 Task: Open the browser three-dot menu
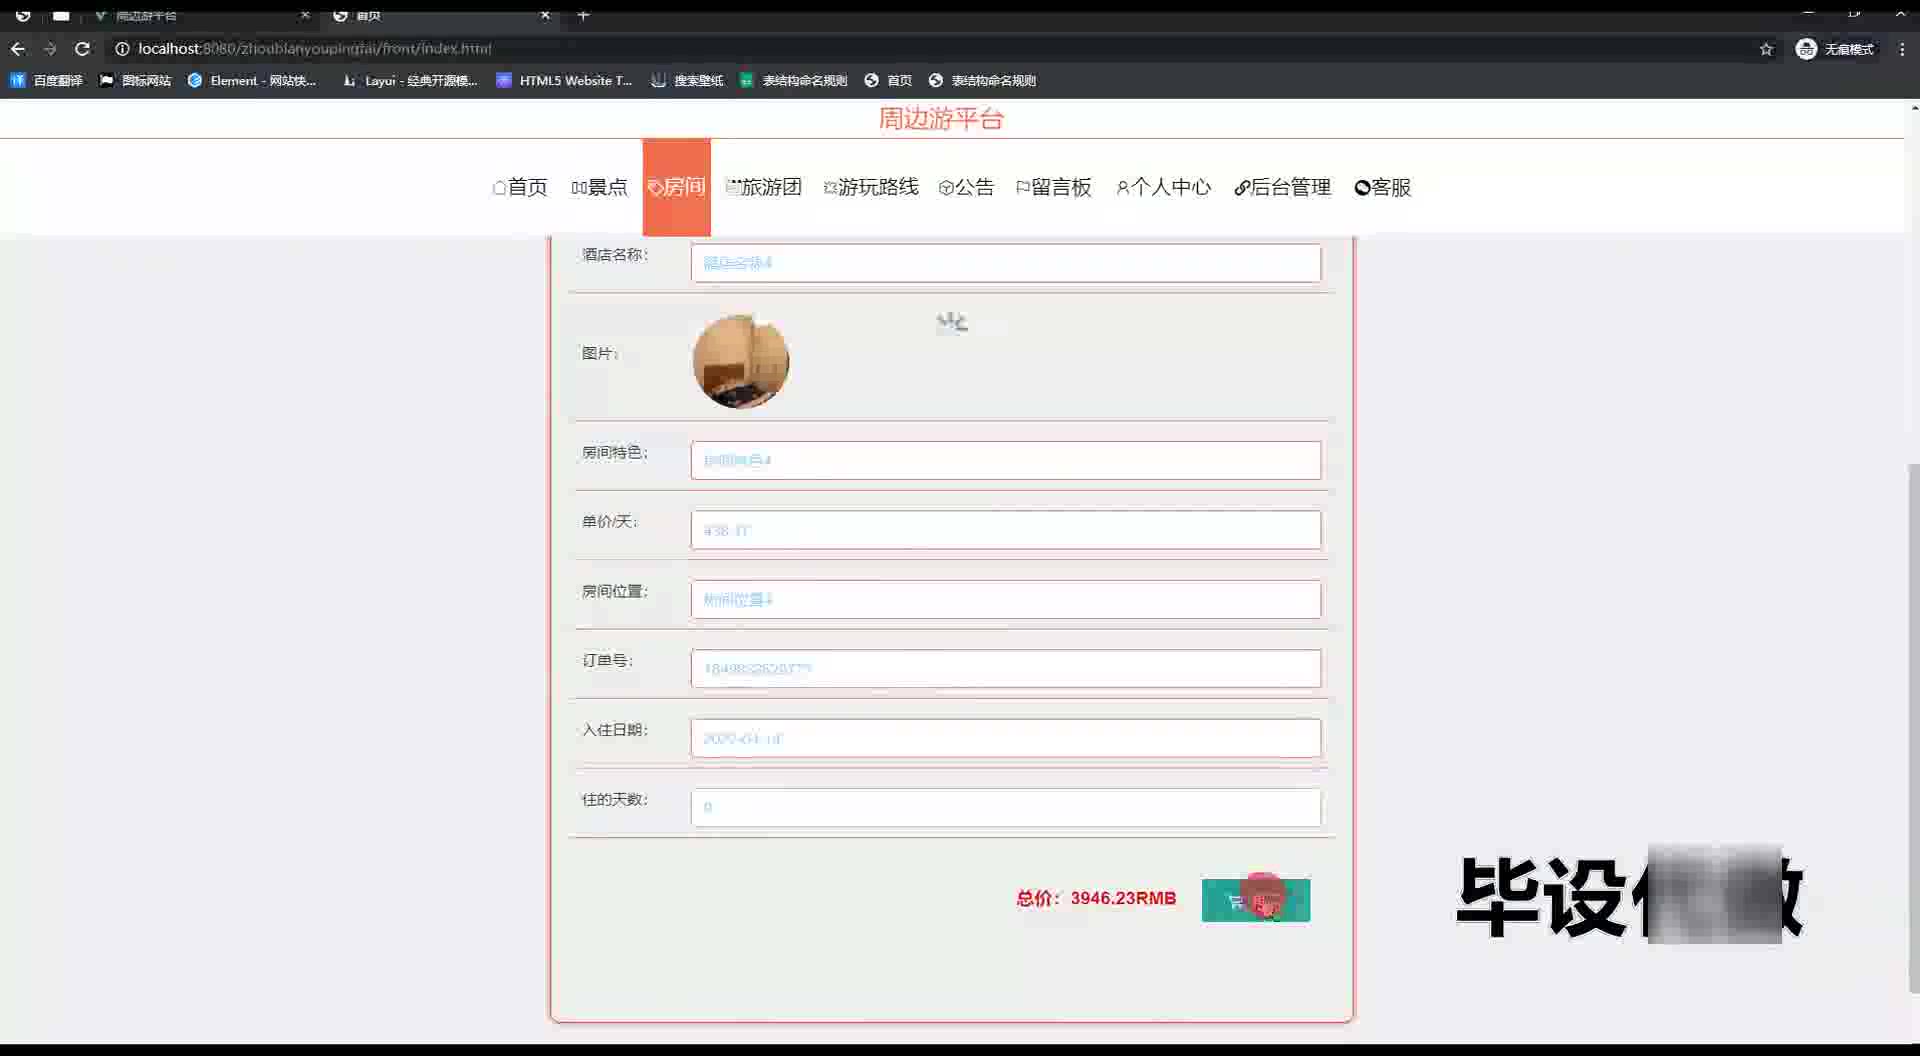(x=1902, y=49)
